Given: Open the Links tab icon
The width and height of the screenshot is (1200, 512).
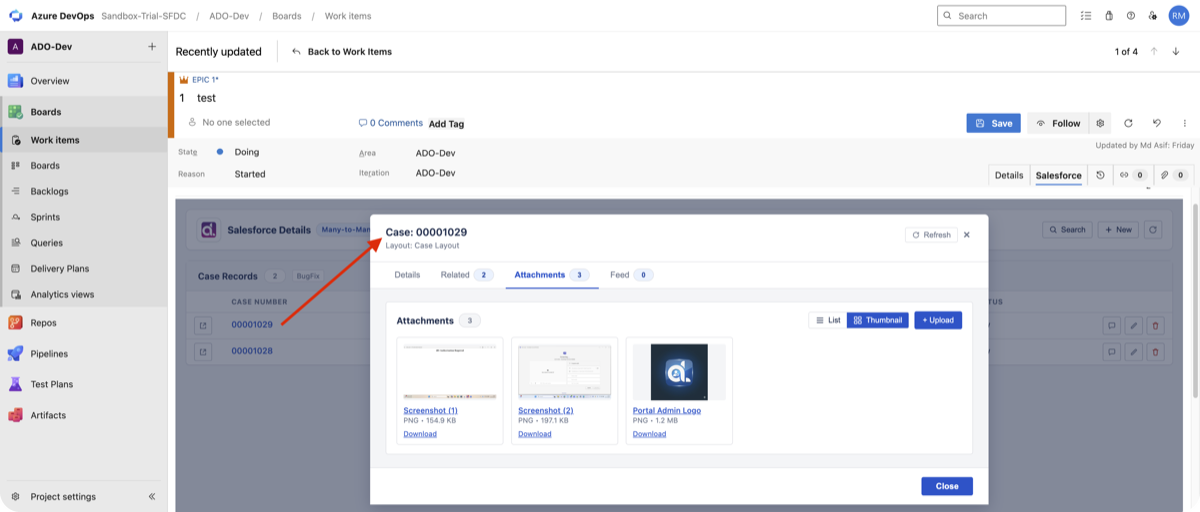Looking at the screenshot, I should pos(1132,175).
